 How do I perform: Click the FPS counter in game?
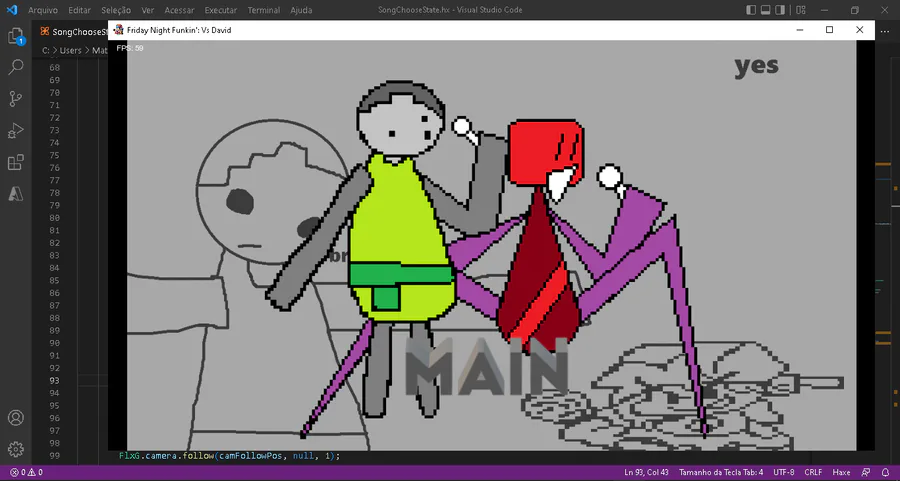(130, 48)
